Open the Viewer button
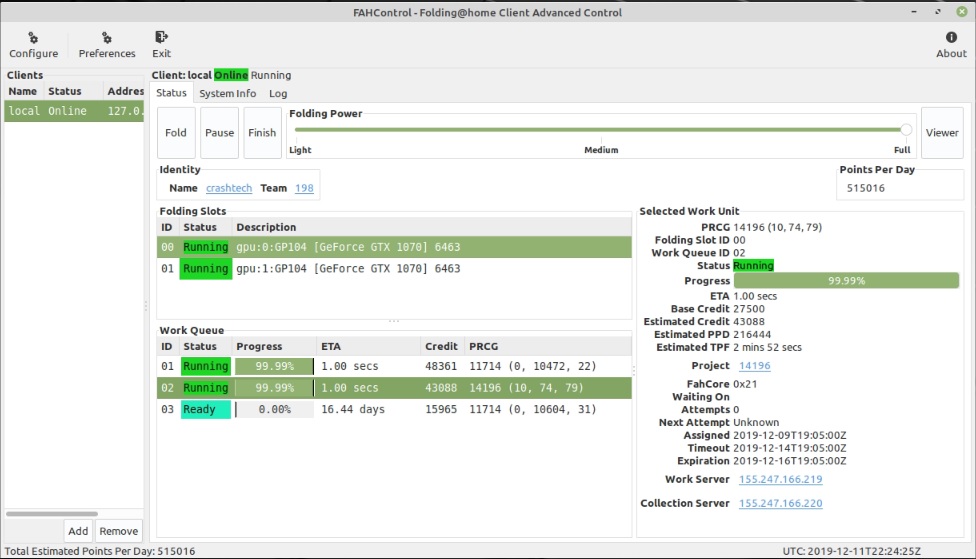The image size is (976, 559). [942, 133]
